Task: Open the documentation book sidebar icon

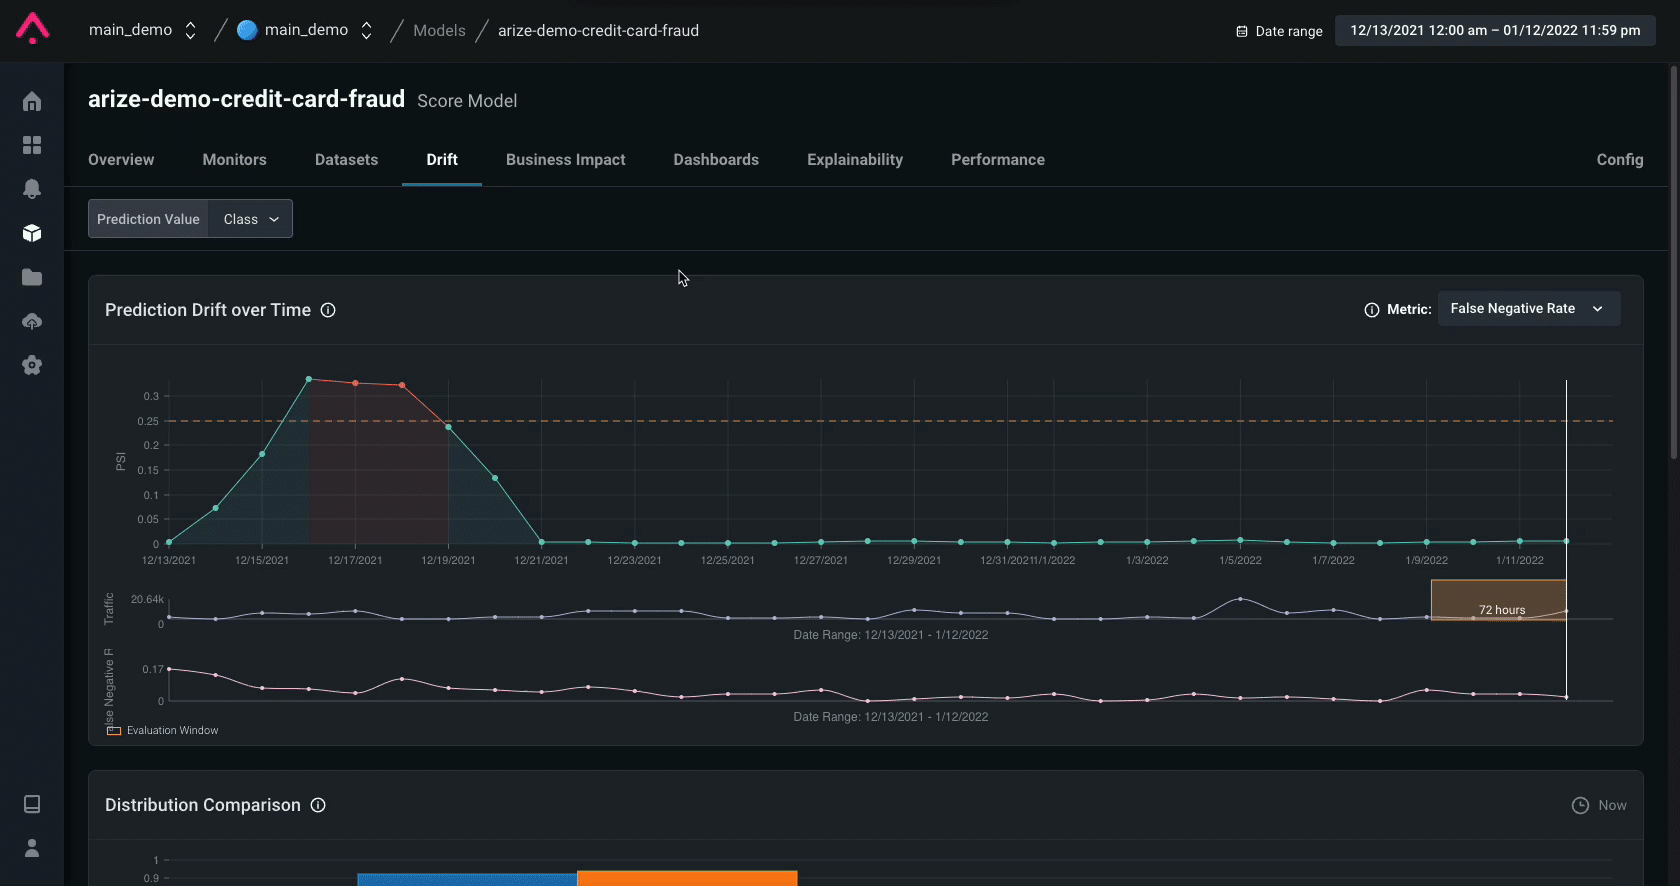Action: click(x=32, y=804)
